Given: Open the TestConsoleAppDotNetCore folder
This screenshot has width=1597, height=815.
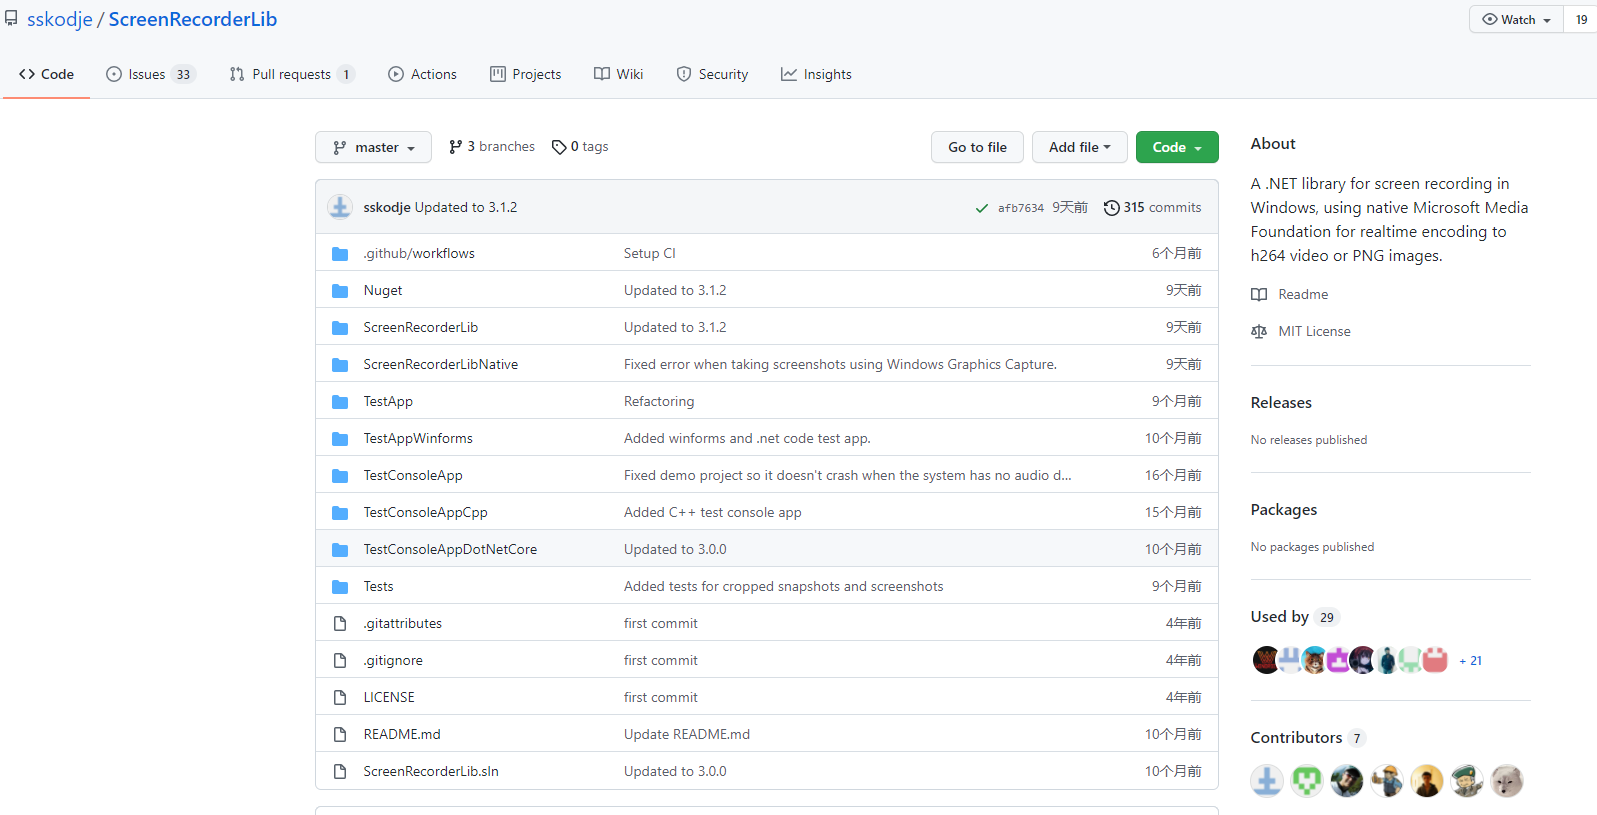Looking at the screenshot, I should tap(450, 550).
